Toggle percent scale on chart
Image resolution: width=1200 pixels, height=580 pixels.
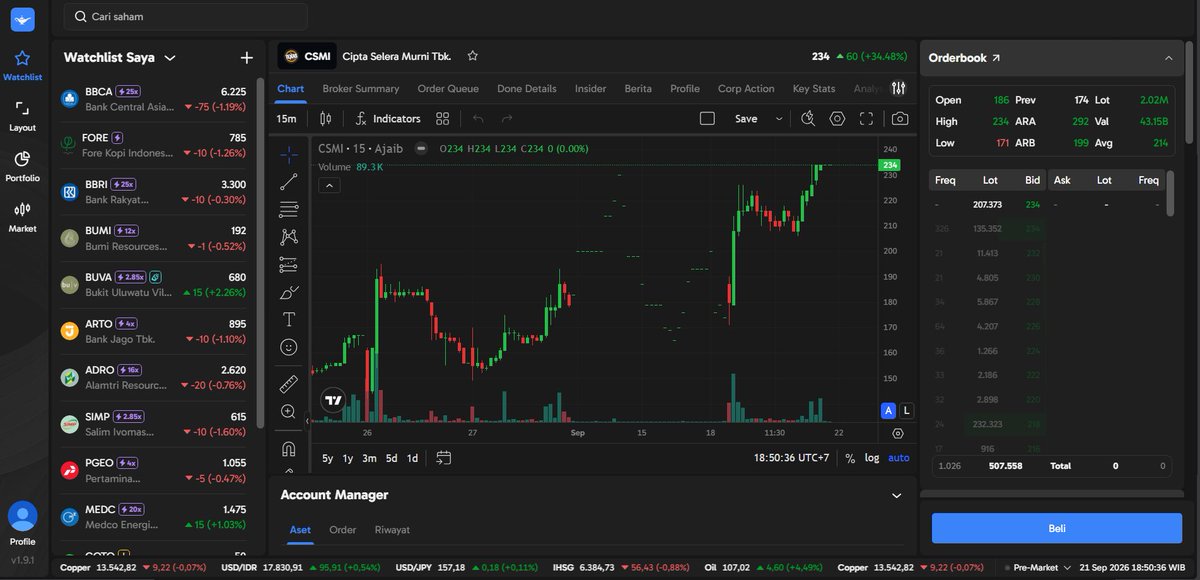(850, 458)
